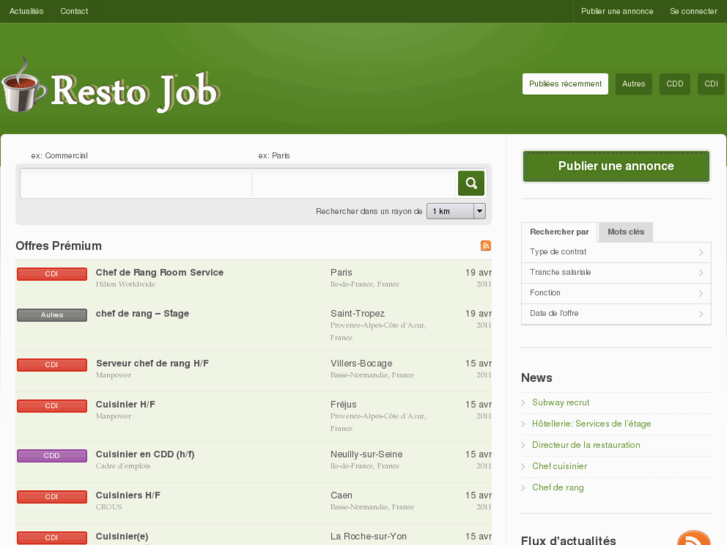This screenshot has height=545, width=727.
Task: Click the Autres badge for chef de rang – Stage
Action: [x=52, y=315]
